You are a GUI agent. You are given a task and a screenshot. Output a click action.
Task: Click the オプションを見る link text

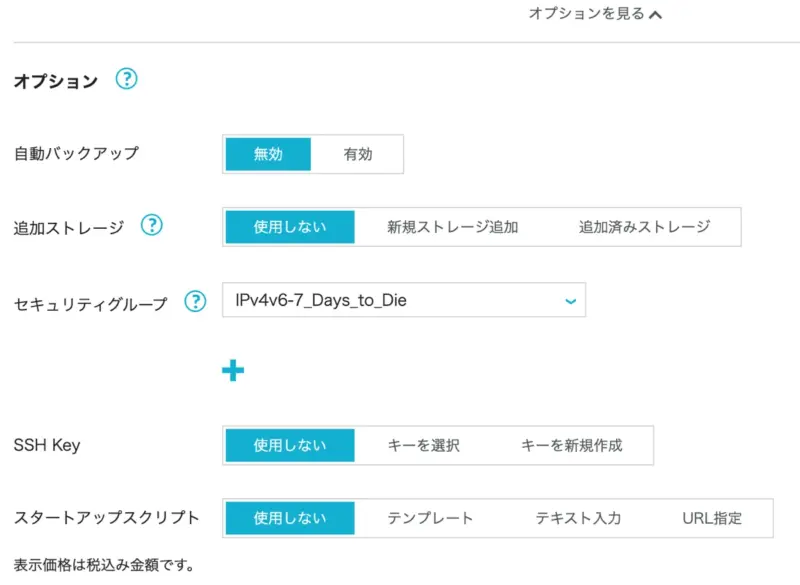(586, 15)
